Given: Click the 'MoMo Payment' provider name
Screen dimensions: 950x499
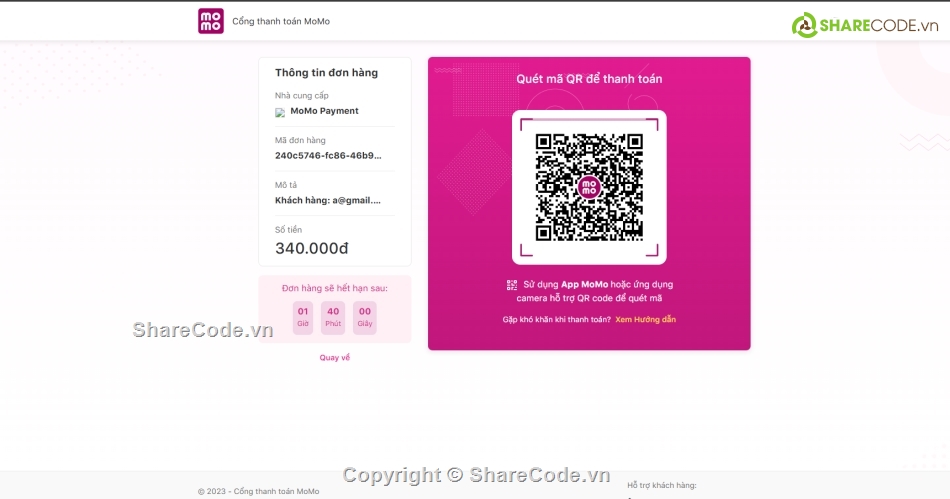Looking at the screenshot, I should (324, 111).
